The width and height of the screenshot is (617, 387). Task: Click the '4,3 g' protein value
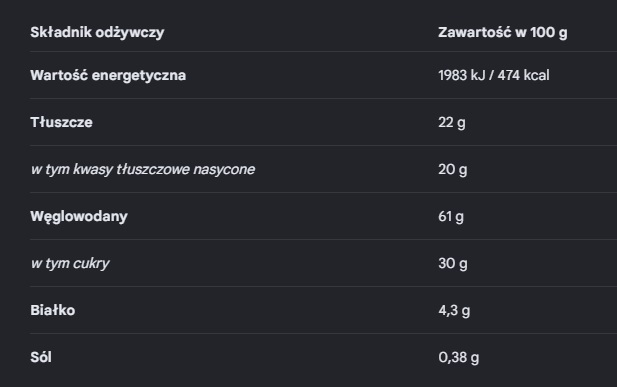[454, 311]
